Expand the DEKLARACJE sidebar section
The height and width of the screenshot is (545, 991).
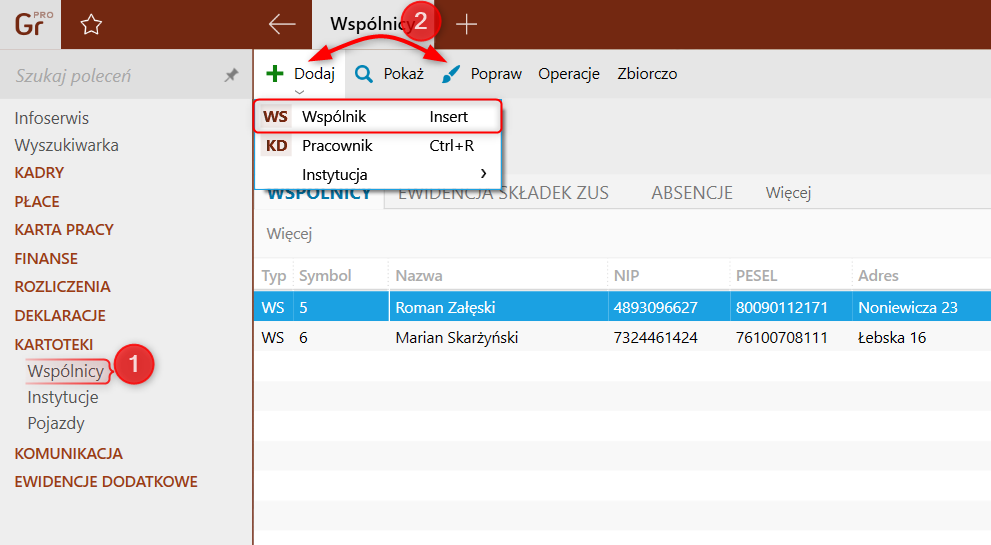(x=60, y=315)
